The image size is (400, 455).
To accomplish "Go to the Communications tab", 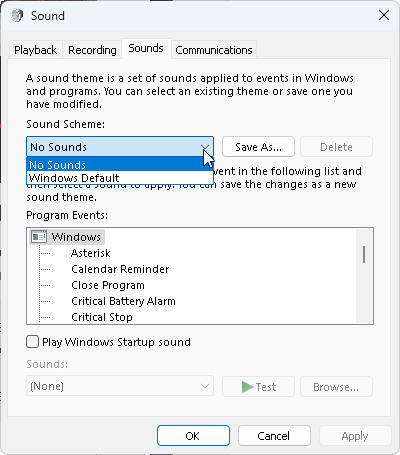I will pos(214,50).
